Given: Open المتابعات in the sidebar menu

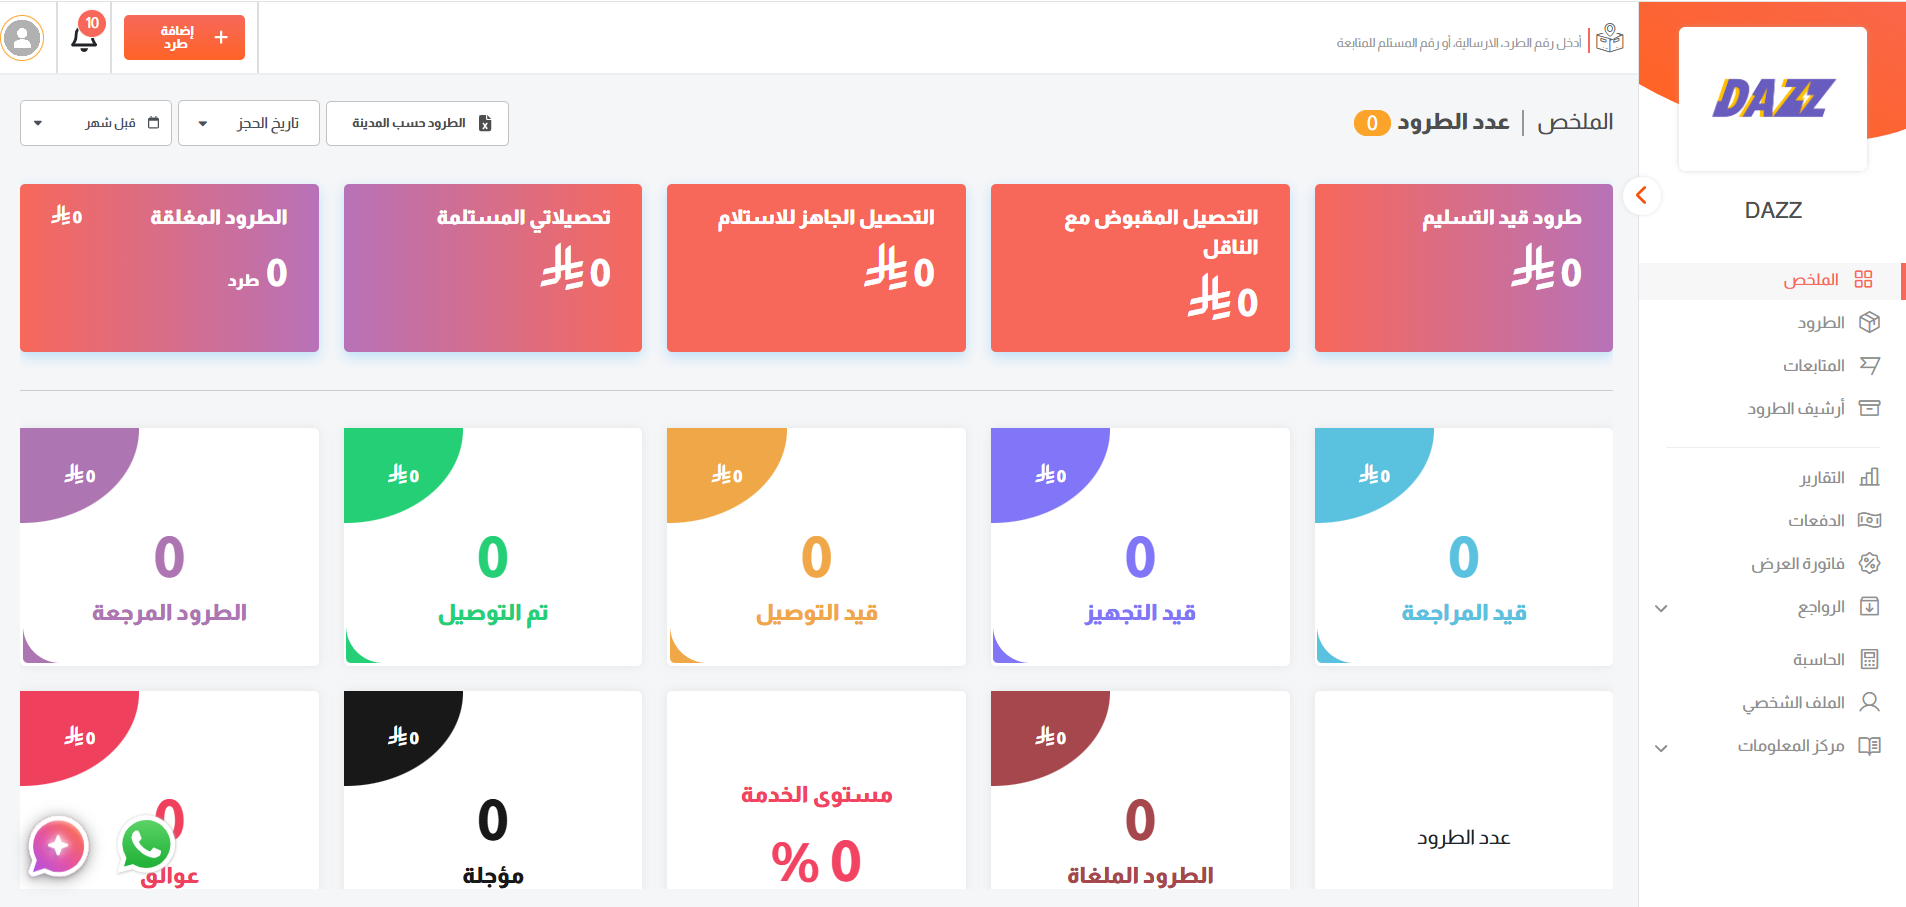Looking at the screenshot, I should pyautogui.click(x=1813, y=366).
